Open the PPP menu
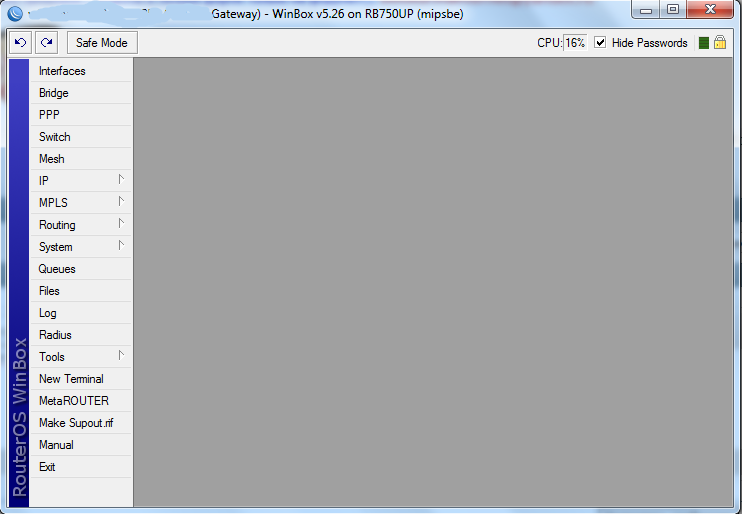742x514 pixels. coord(81,115)
